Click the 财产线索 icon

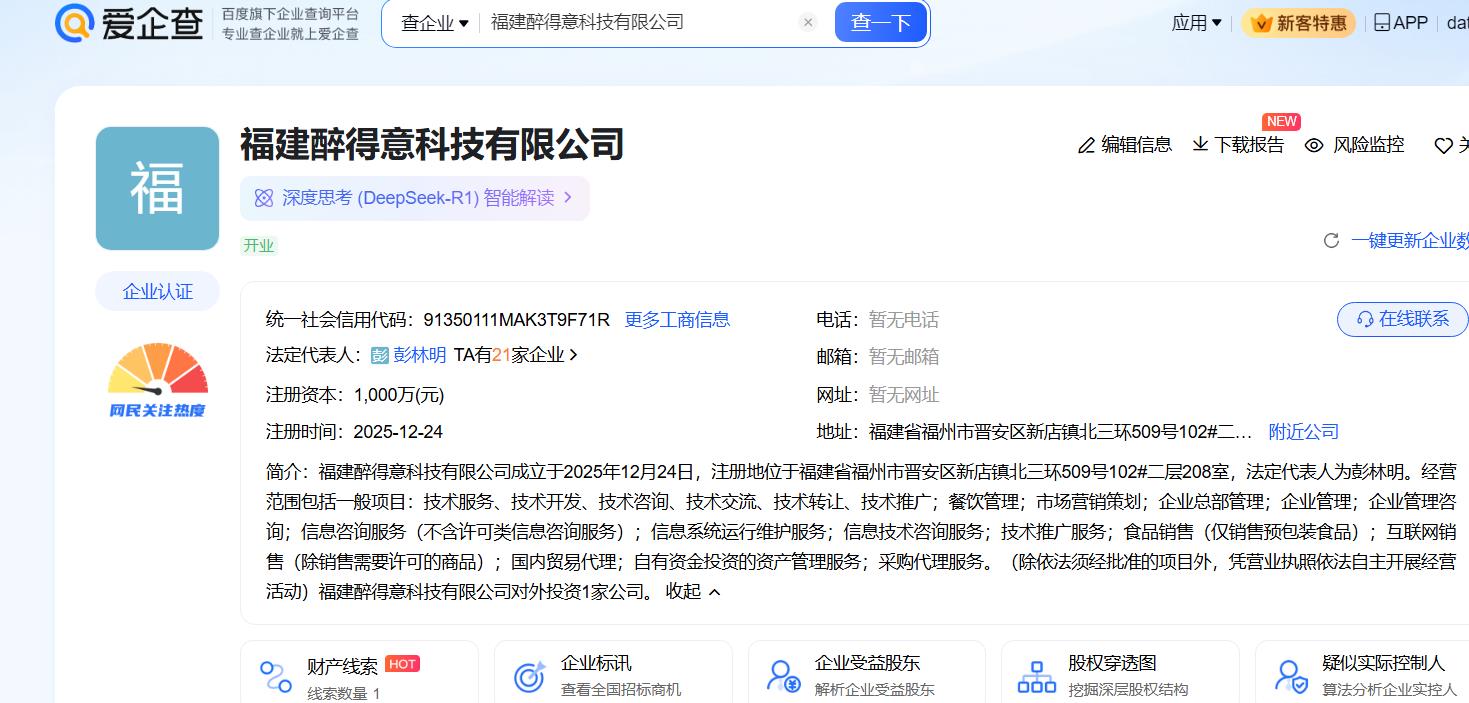[x=276, y=676]
